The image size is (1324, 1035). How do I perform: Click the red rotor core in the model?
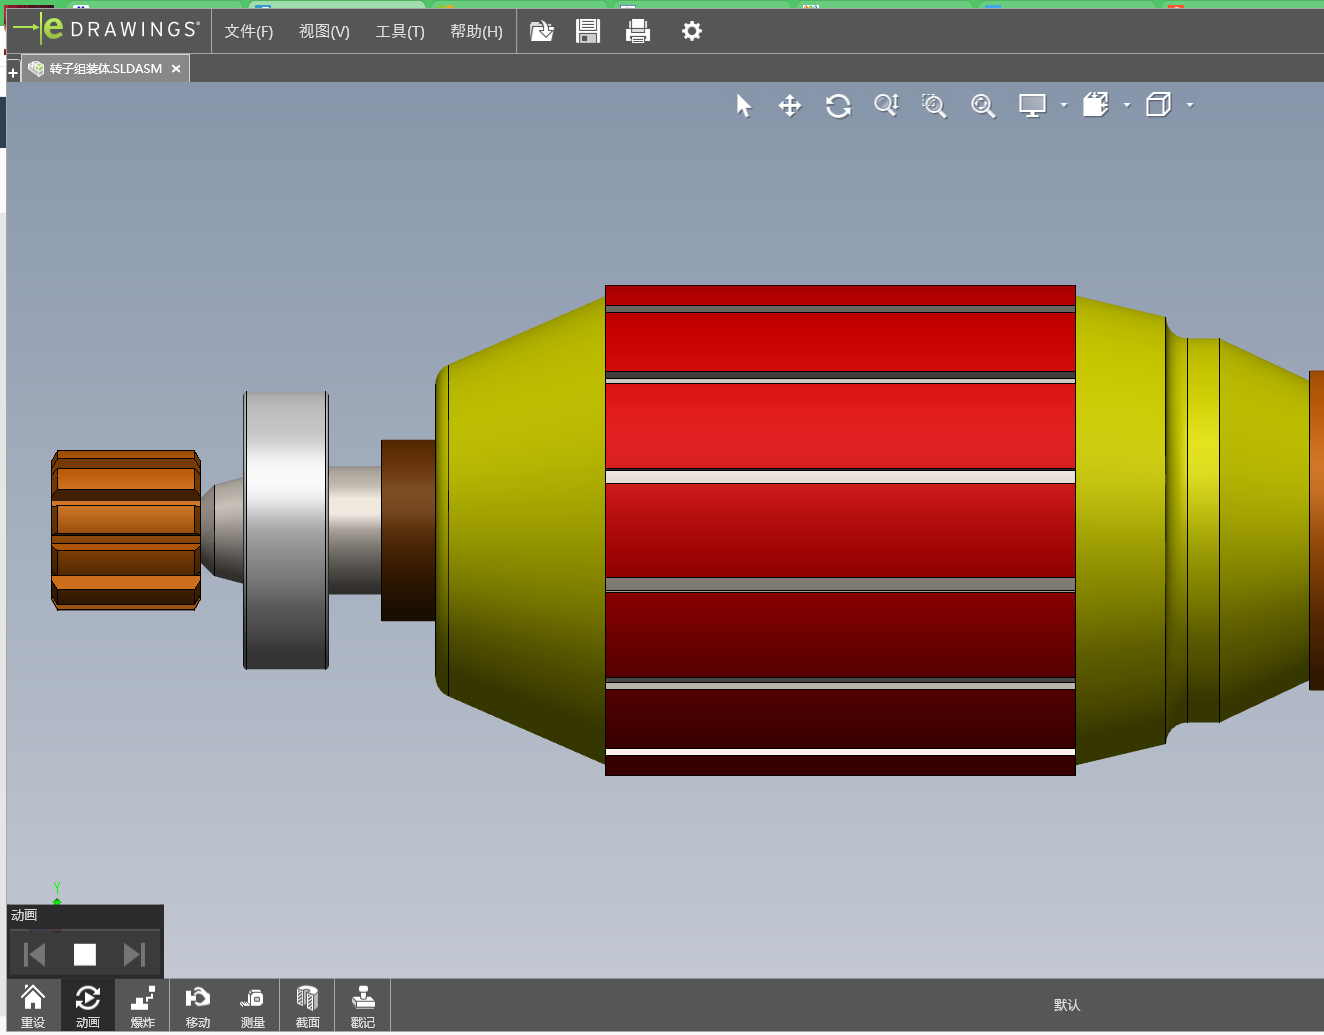(840, 530)
